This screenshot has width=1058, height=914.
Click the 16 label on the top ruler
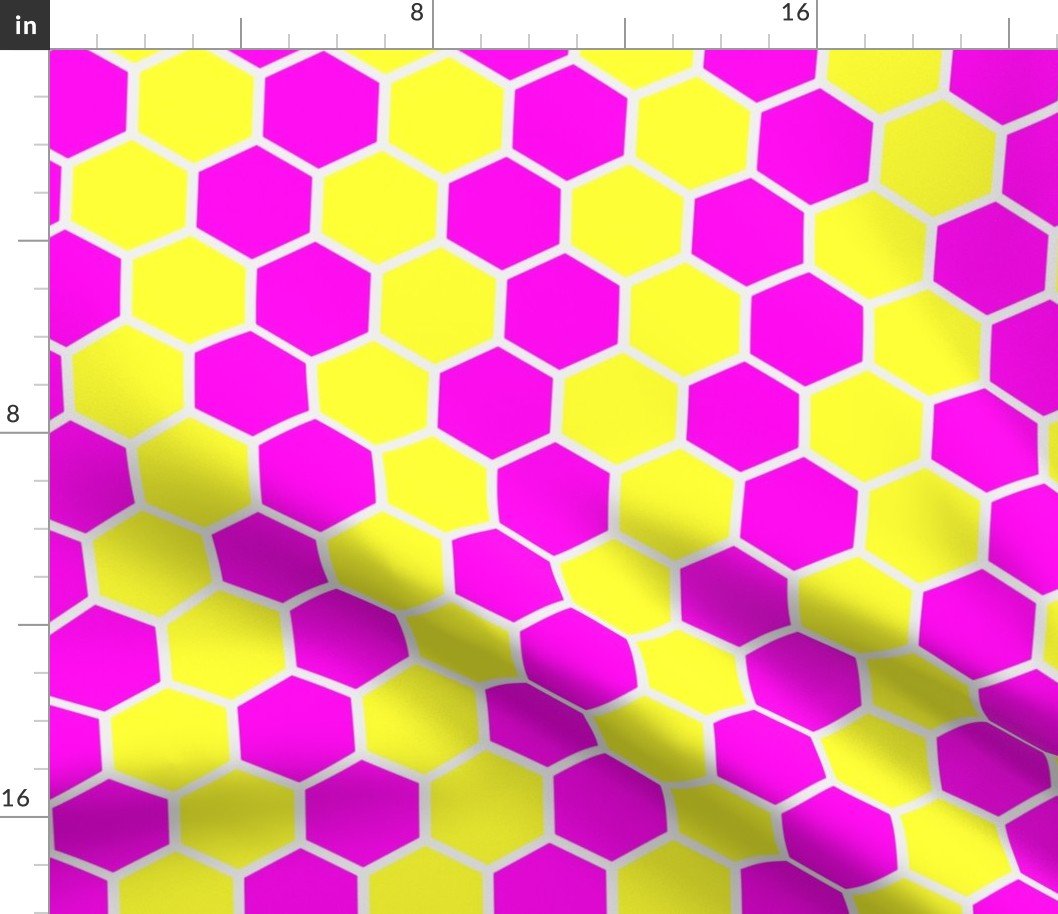(795, 12)
